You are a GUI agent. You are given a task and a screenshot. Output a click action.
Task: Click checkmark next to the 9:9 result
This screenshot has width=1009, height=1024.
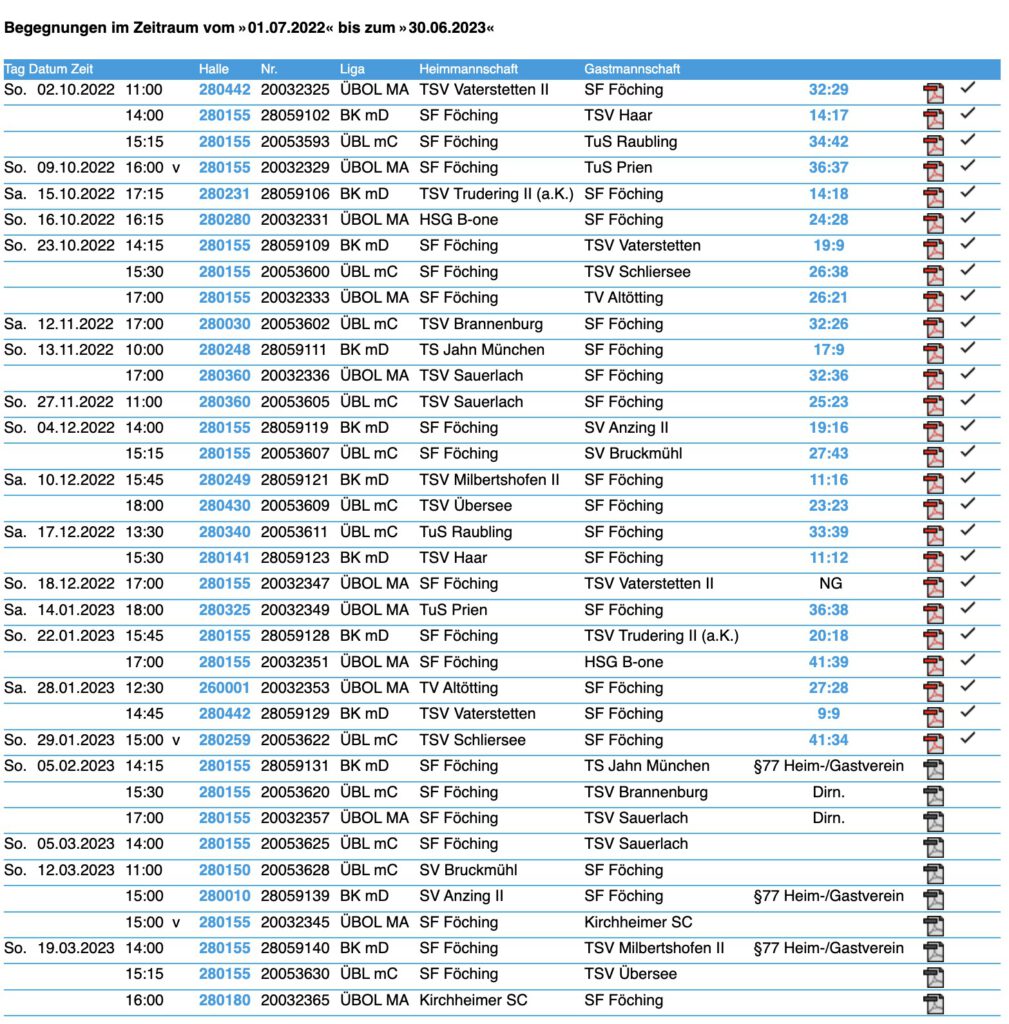click(967, 713)
